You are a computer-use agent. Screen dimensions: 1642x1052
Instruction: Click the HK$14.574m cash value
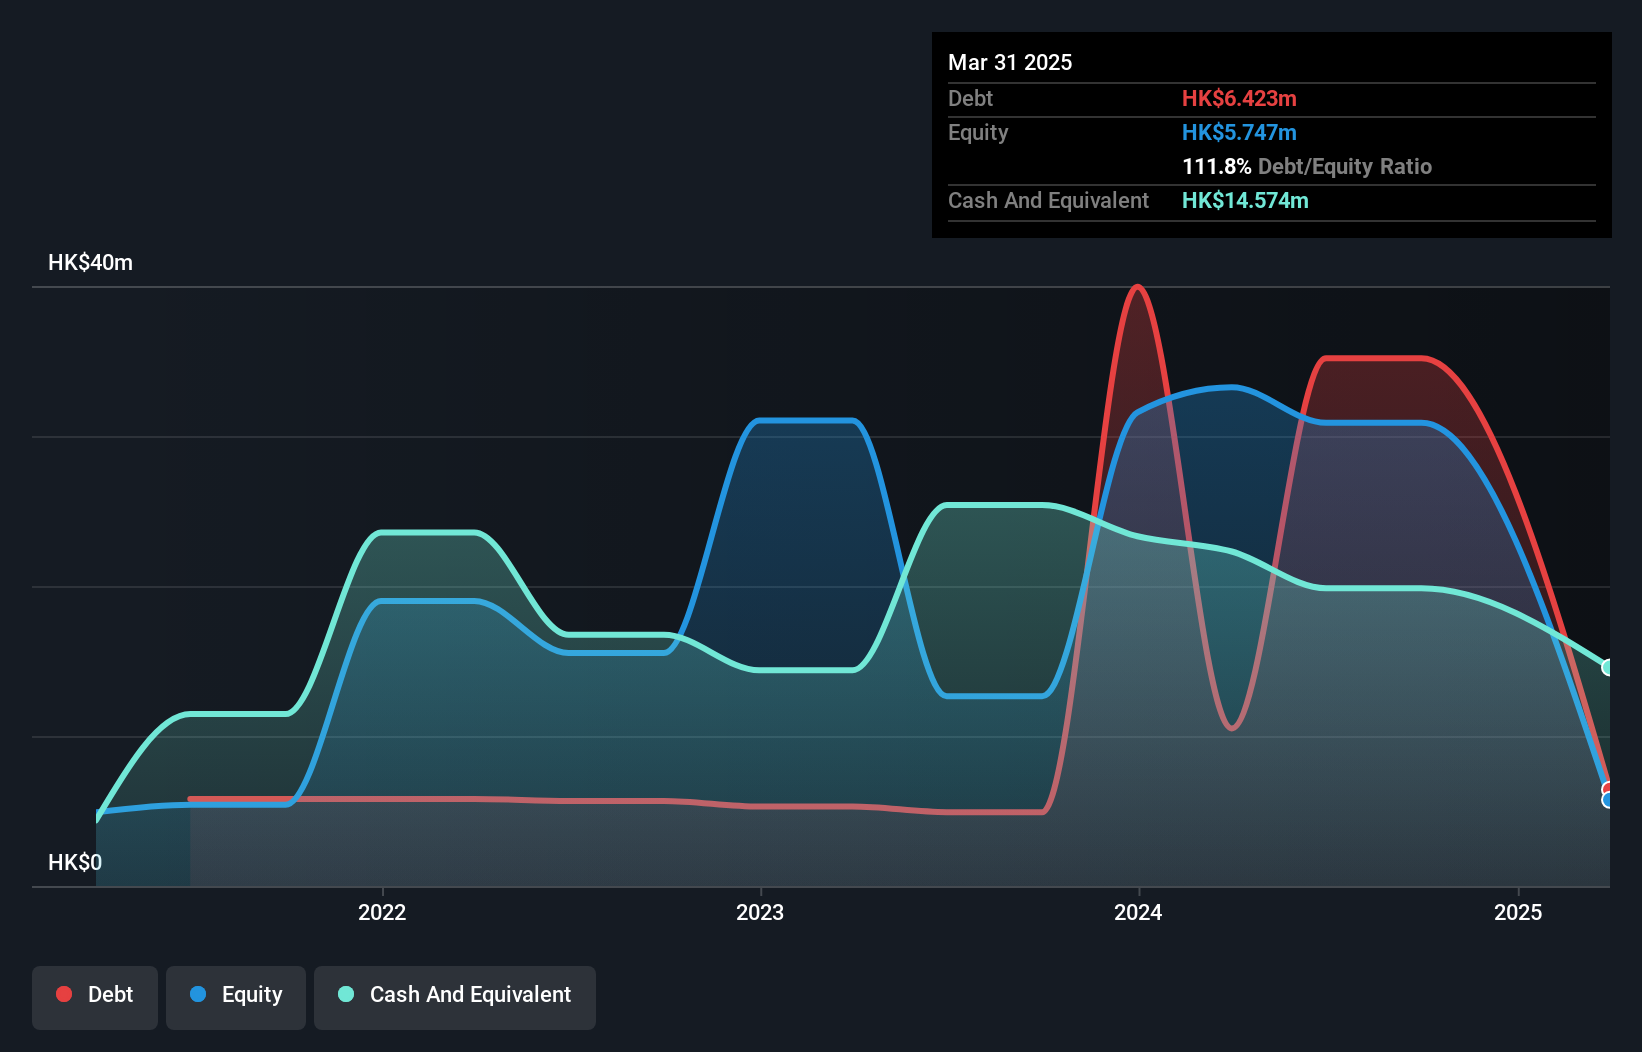click(1245, 201)
